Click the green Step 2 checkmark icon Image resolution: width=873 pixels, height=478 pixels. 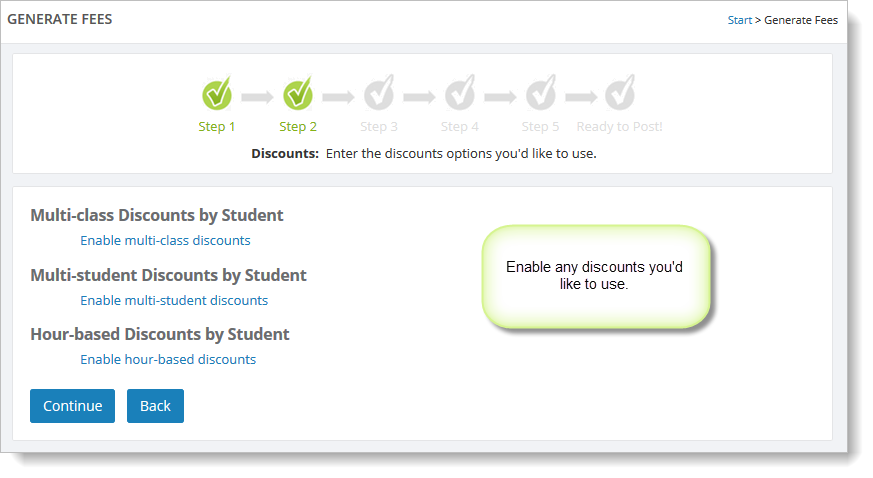[x=298, y=93]
